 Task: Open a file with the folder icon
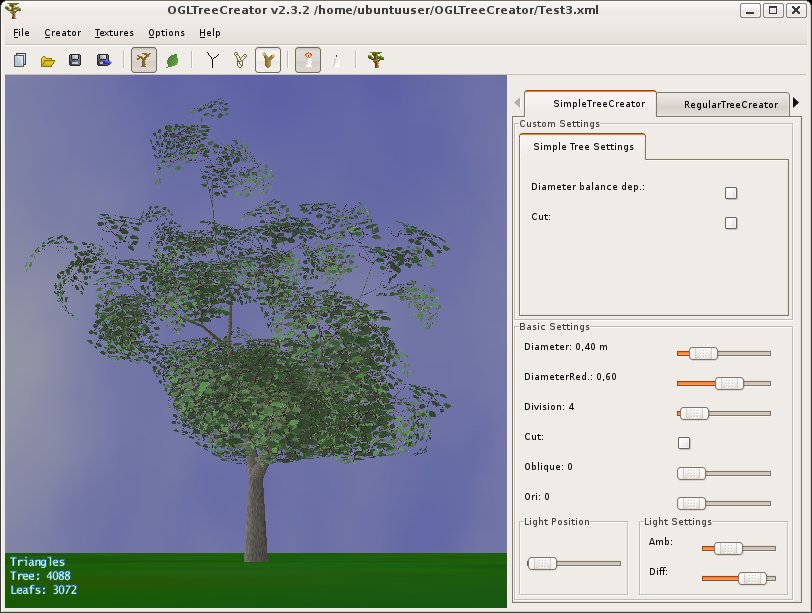[x=47, y=61]
